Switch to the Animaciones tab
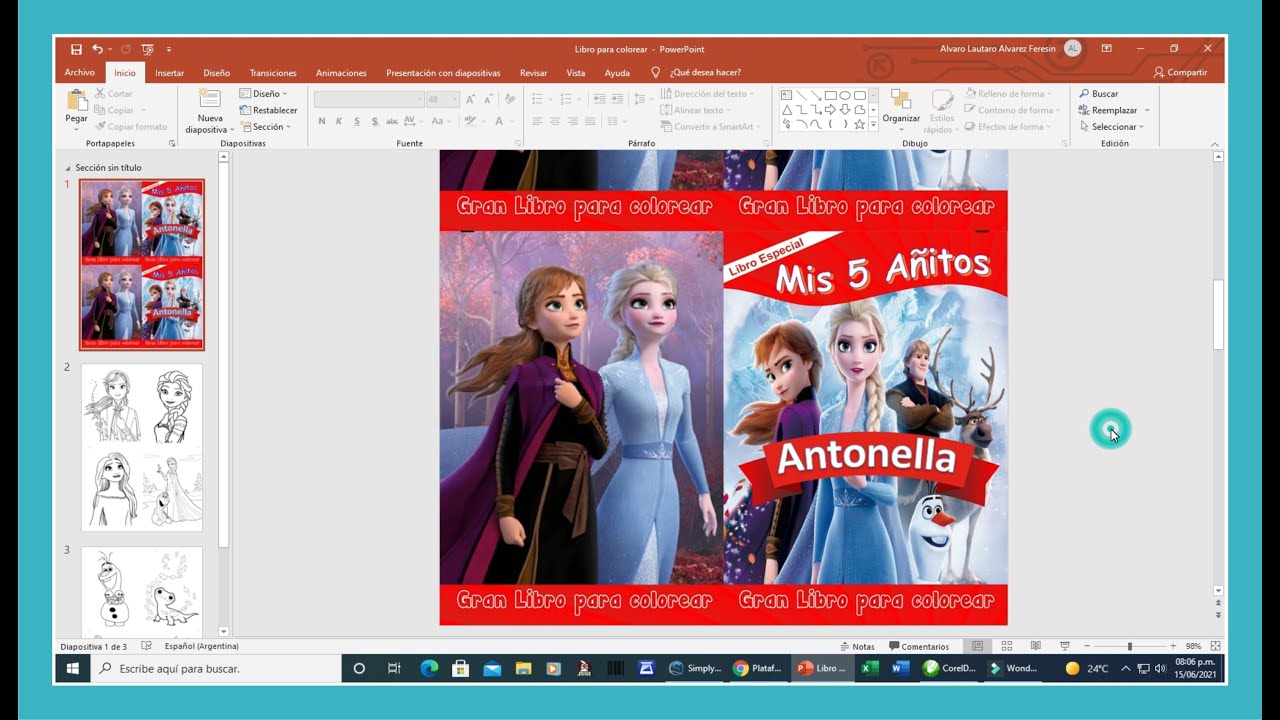This screenshot has width=1280, height=720. tap(341, 72)
